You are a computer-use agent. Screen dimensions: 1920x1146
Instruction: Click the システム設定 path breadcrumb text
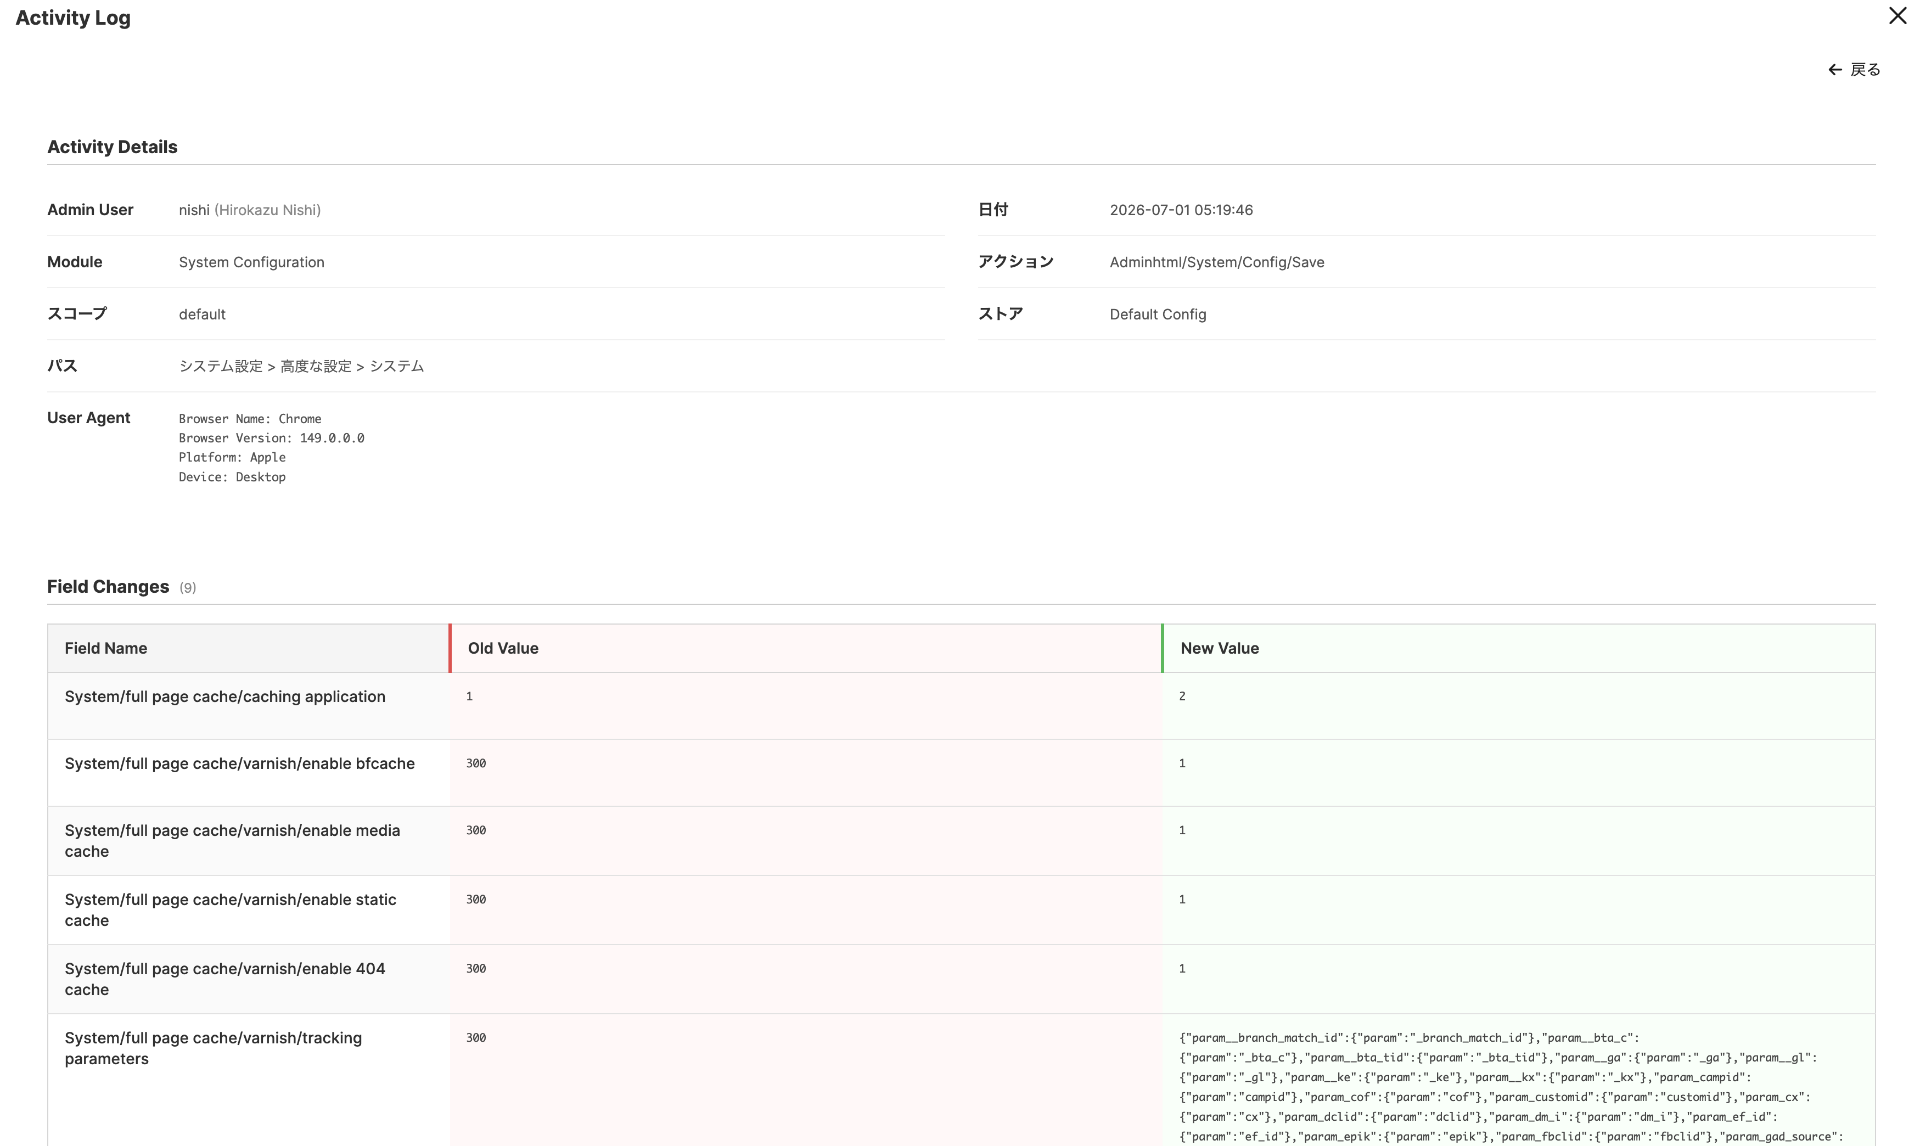coord(221,366)
